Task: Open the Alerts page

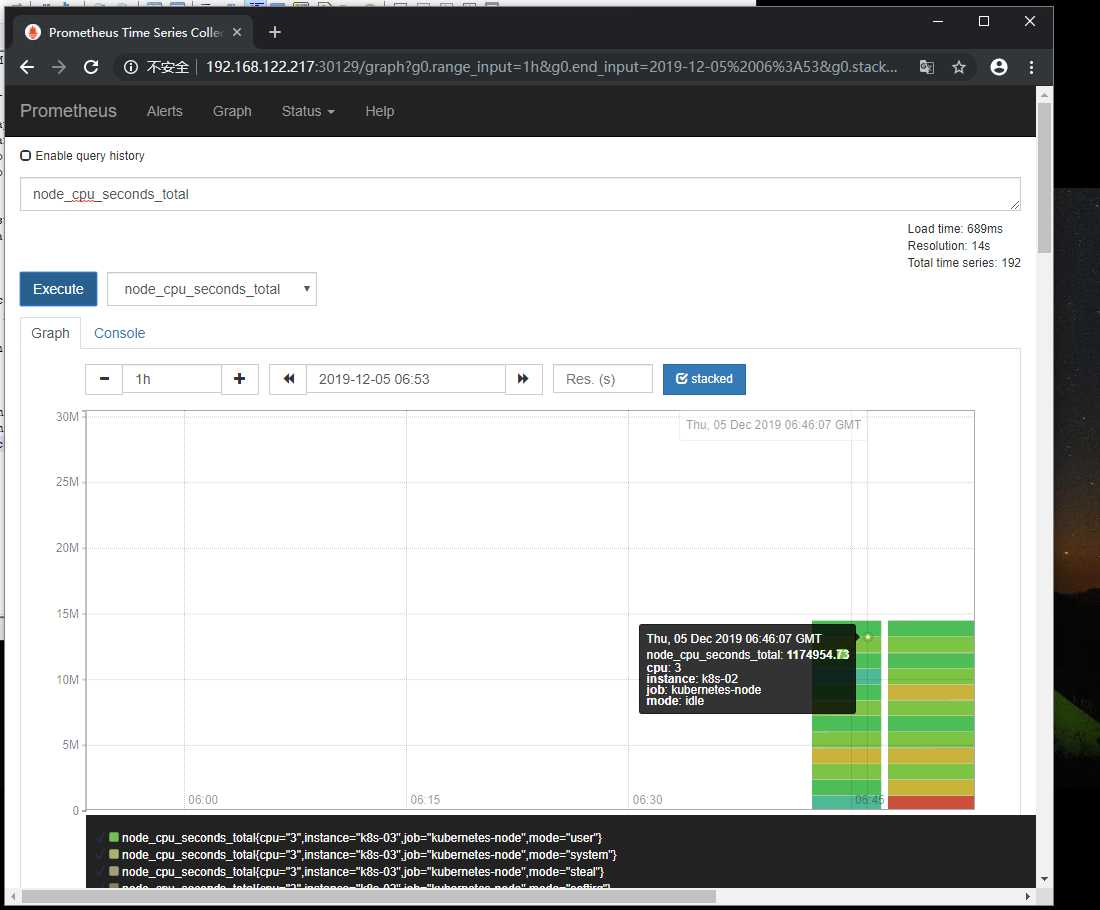Action: 165,111
